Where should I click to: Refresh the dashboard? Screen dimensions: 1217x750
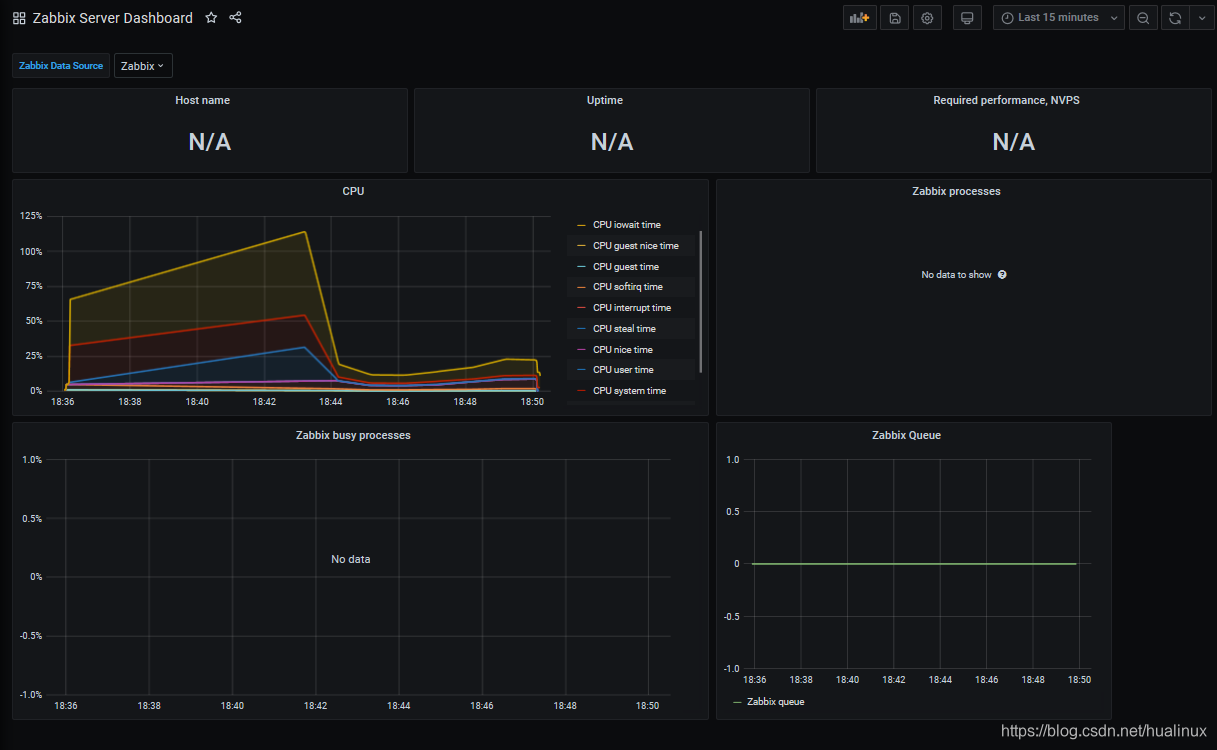[1175, 18]
